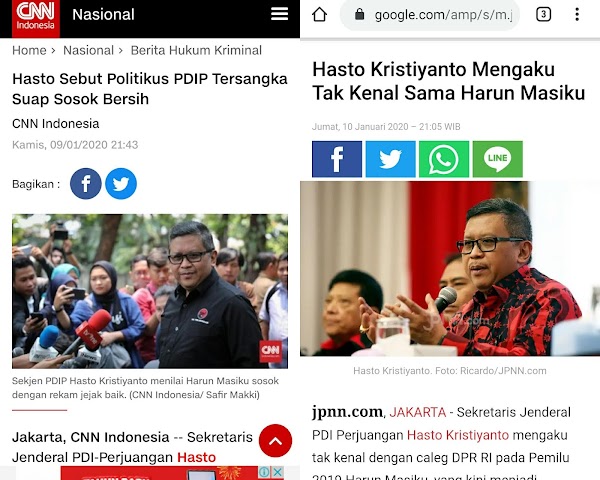Close the bottom advertisement banner

coord(278,472)
